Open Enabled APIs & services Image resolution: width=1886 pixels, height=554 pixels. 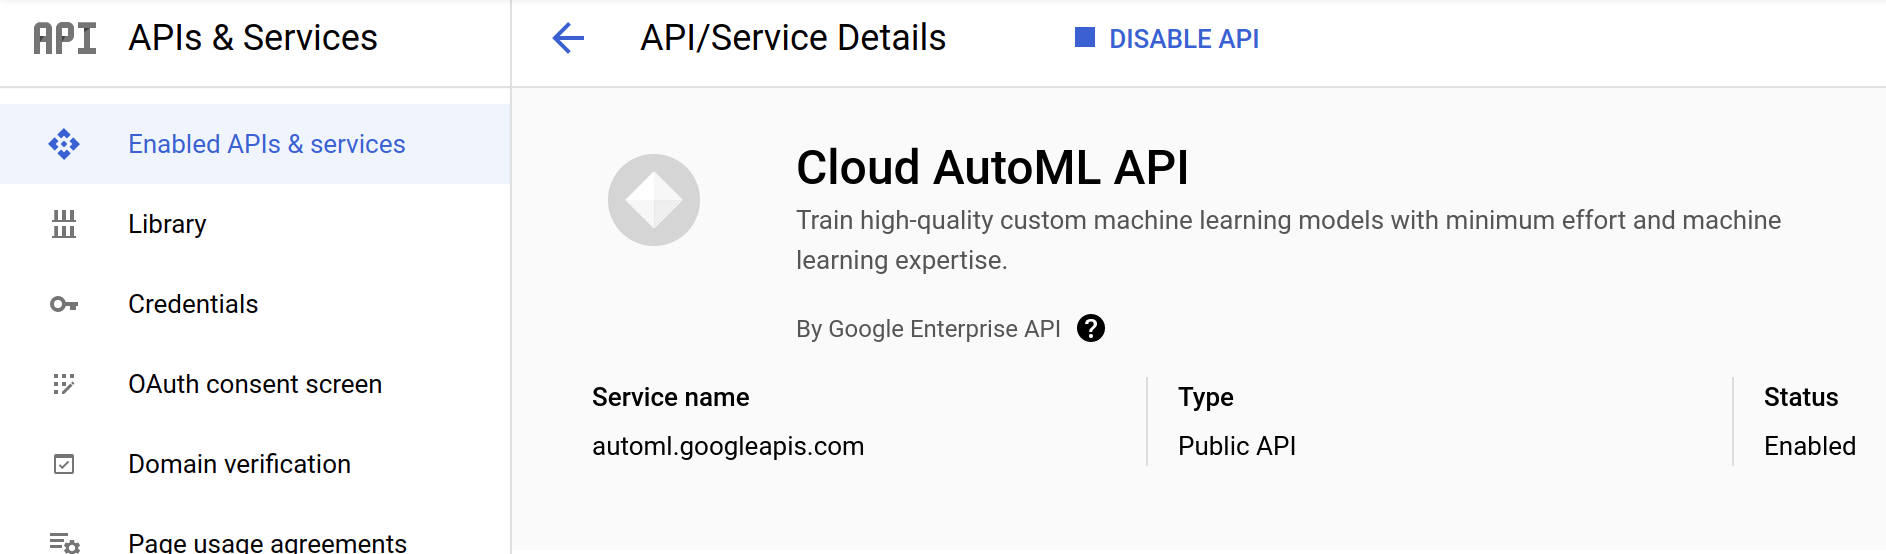pos(255,144)
